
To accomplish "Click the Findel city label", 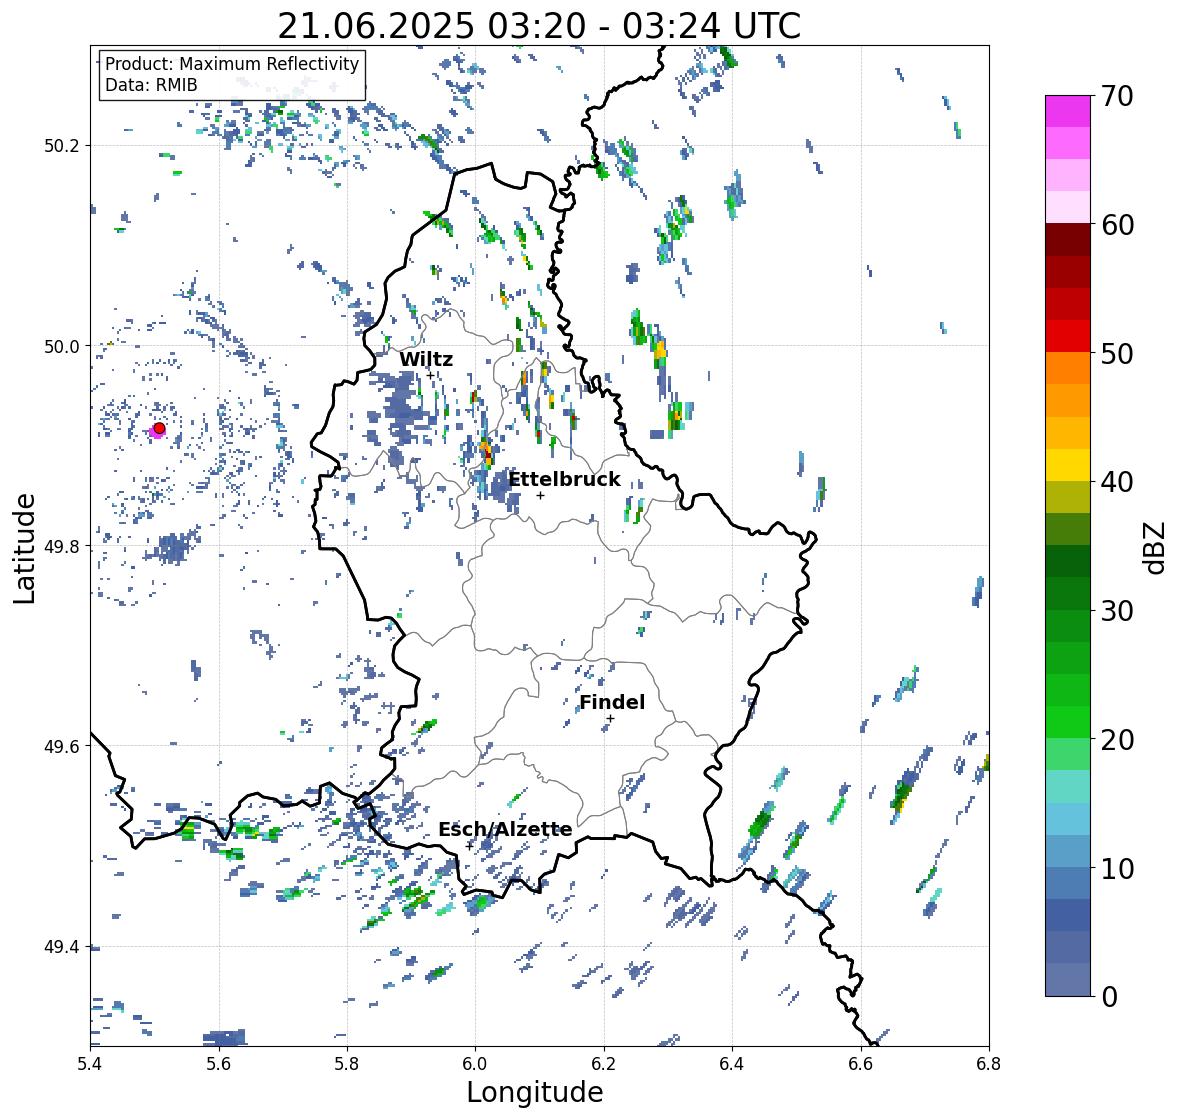I will (x=612, y=702).
